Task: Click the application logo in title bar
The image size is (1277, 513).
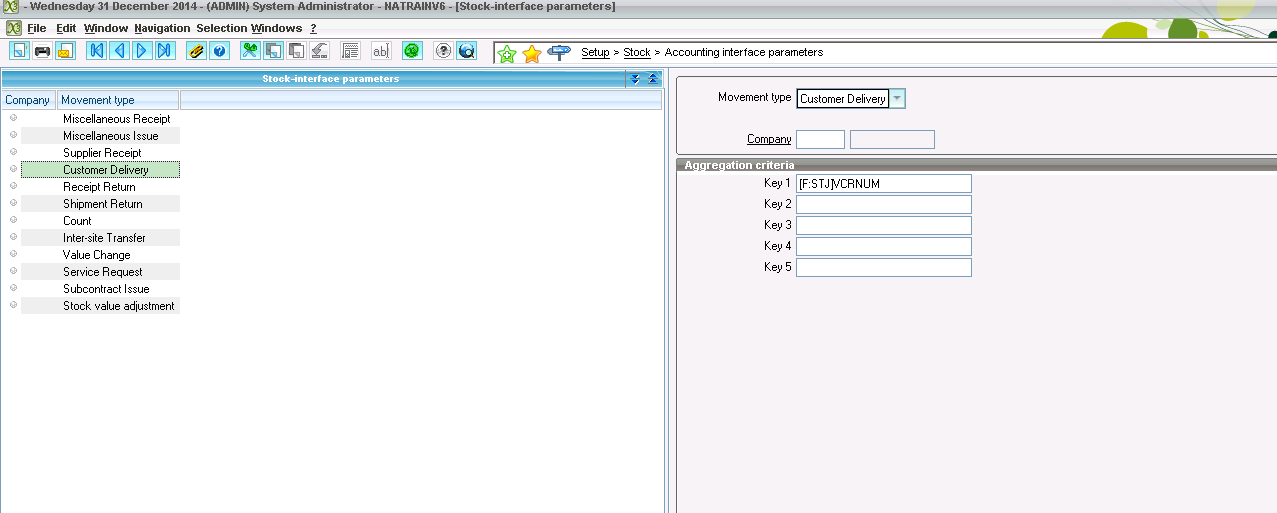Action: [x=10, y=6]
